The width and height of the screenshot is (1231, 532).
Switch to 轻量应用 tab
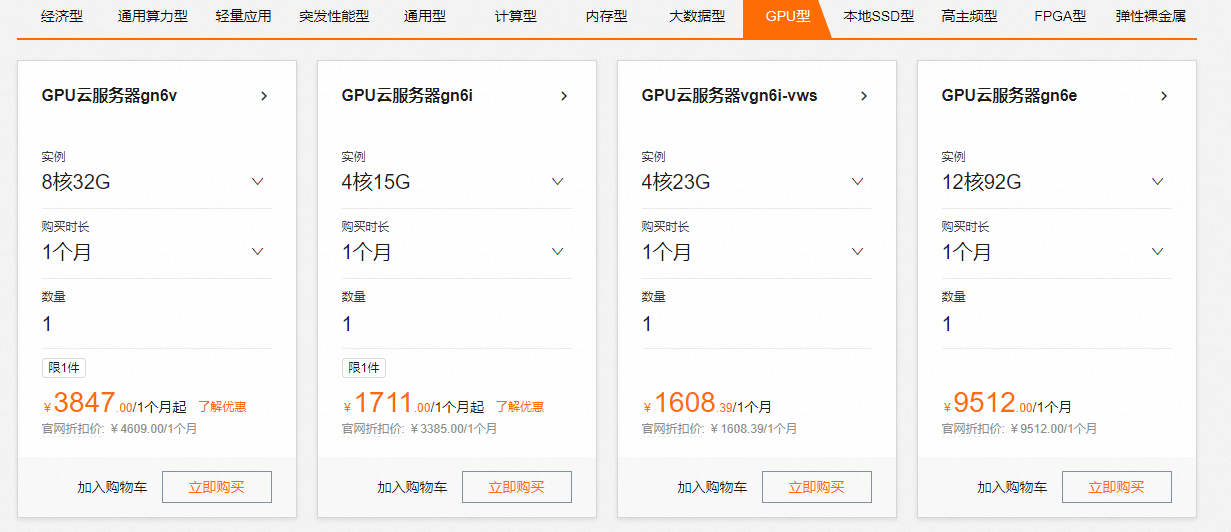(x=244, y=17)
